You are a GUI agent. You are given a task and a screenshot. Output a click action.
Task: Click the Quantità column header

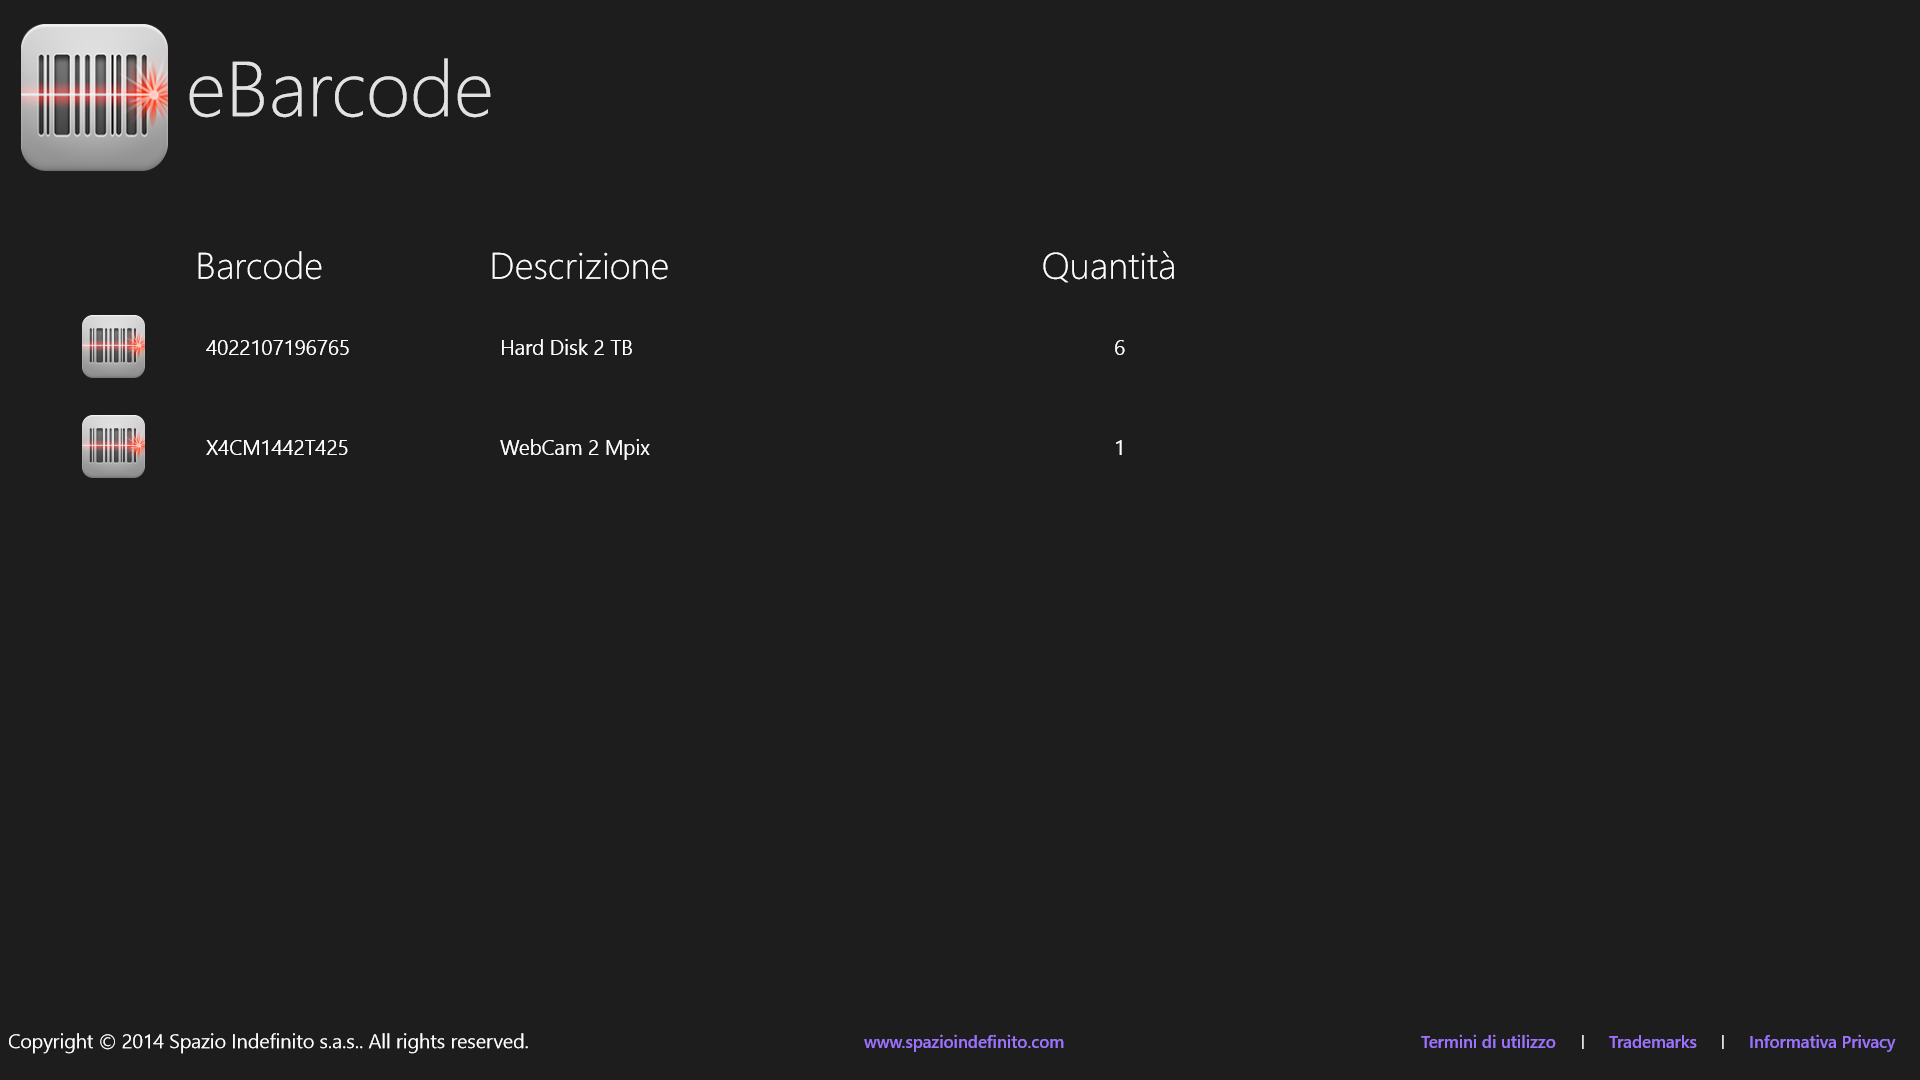[1108, 266]
